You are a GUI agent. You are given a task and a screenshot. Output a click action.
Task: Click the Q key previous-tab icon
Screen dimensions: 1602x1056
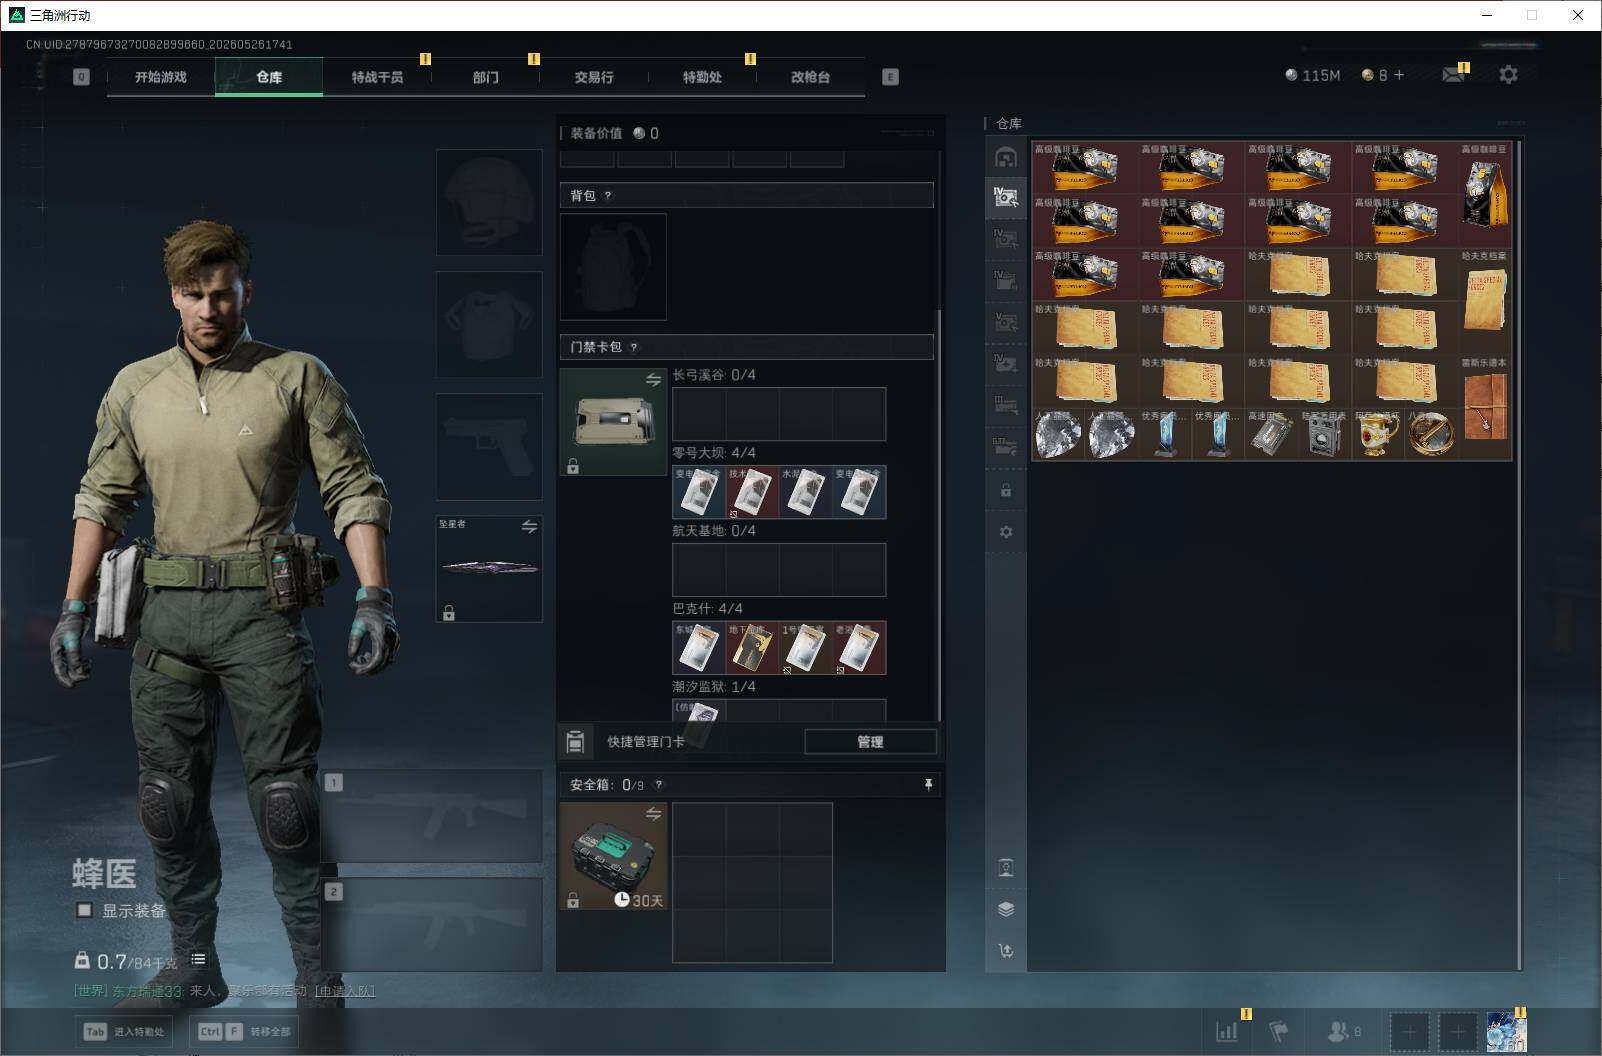[x=81, y=77]
